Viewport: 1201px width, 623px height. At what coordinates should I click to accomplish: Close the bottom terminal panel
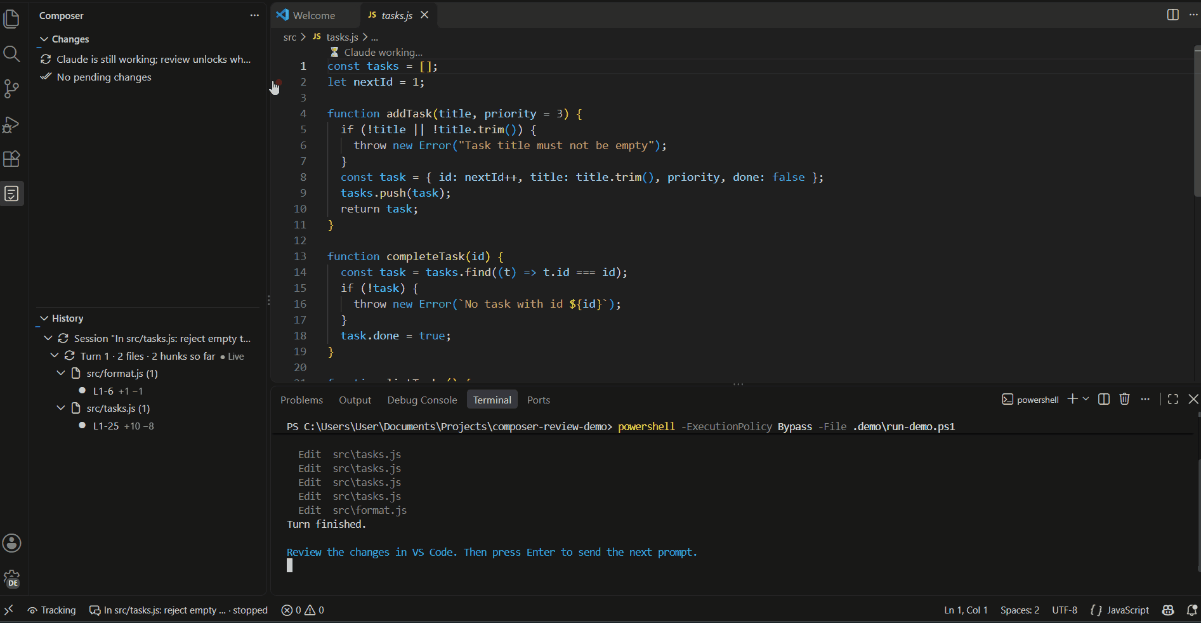click(x=1193, y=399)
